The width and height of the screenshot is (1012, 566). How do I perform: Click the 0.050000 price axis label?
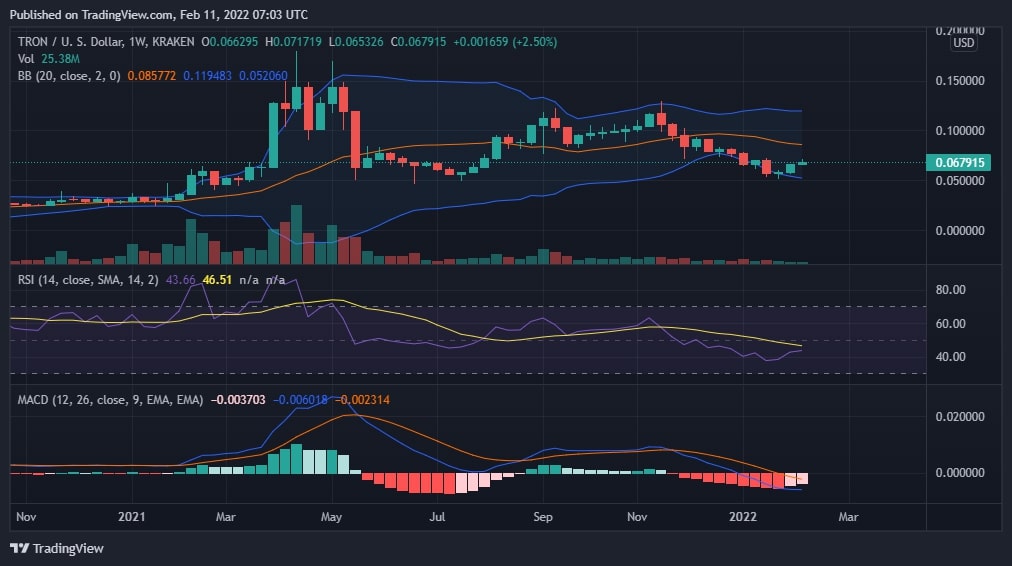[960, 181]
